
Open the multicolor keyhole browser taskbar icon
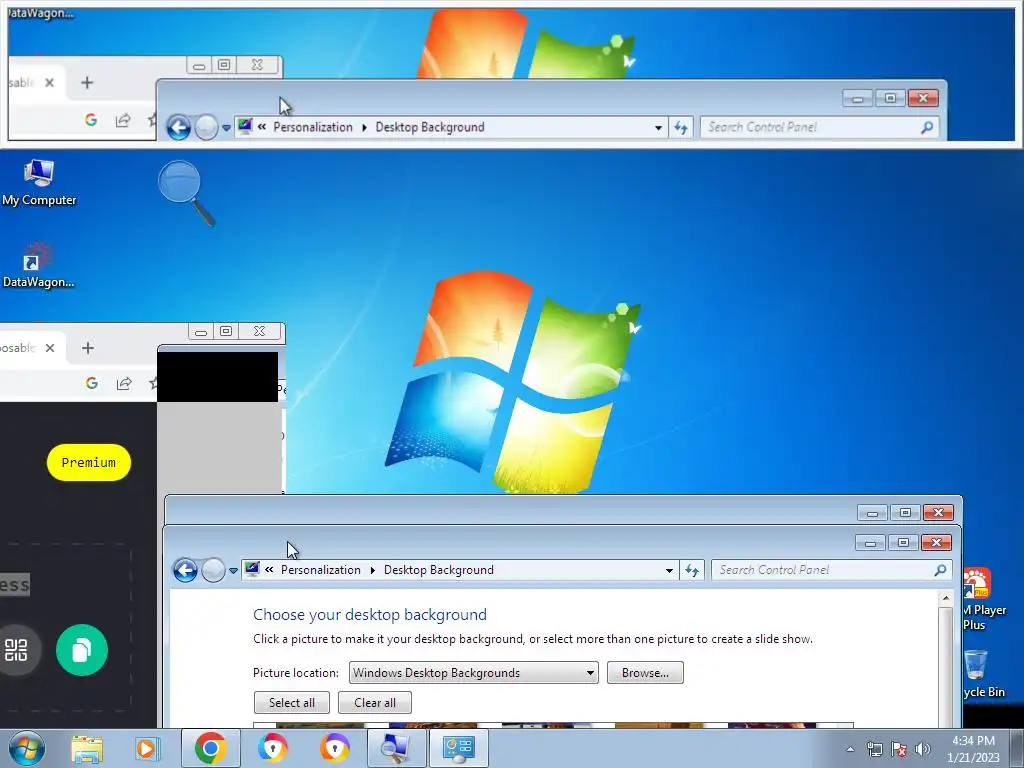coord(272,748)
